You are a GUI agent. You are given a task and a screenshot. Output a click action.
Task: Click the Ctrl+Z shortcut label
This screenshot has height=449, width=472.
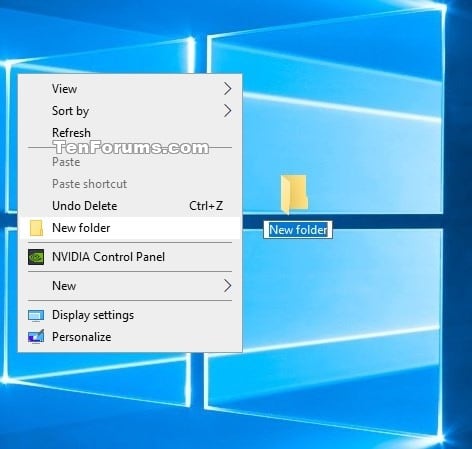point(206,206)
